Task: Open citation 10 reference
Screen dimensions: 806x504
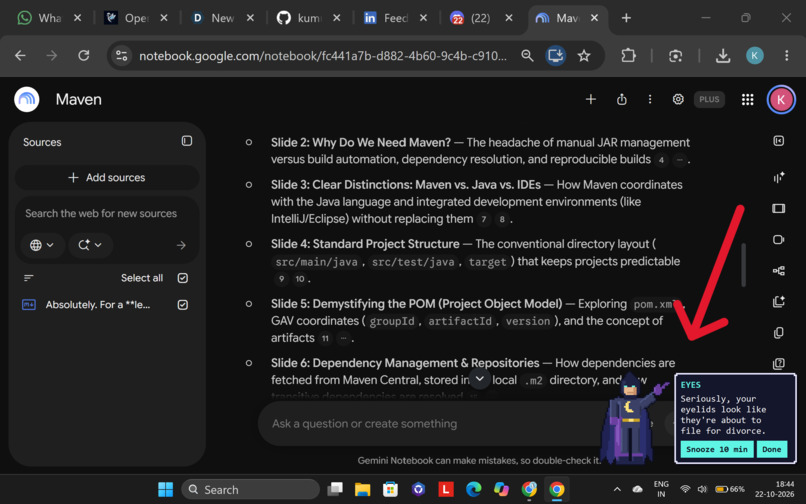Action: pos(300,279)
